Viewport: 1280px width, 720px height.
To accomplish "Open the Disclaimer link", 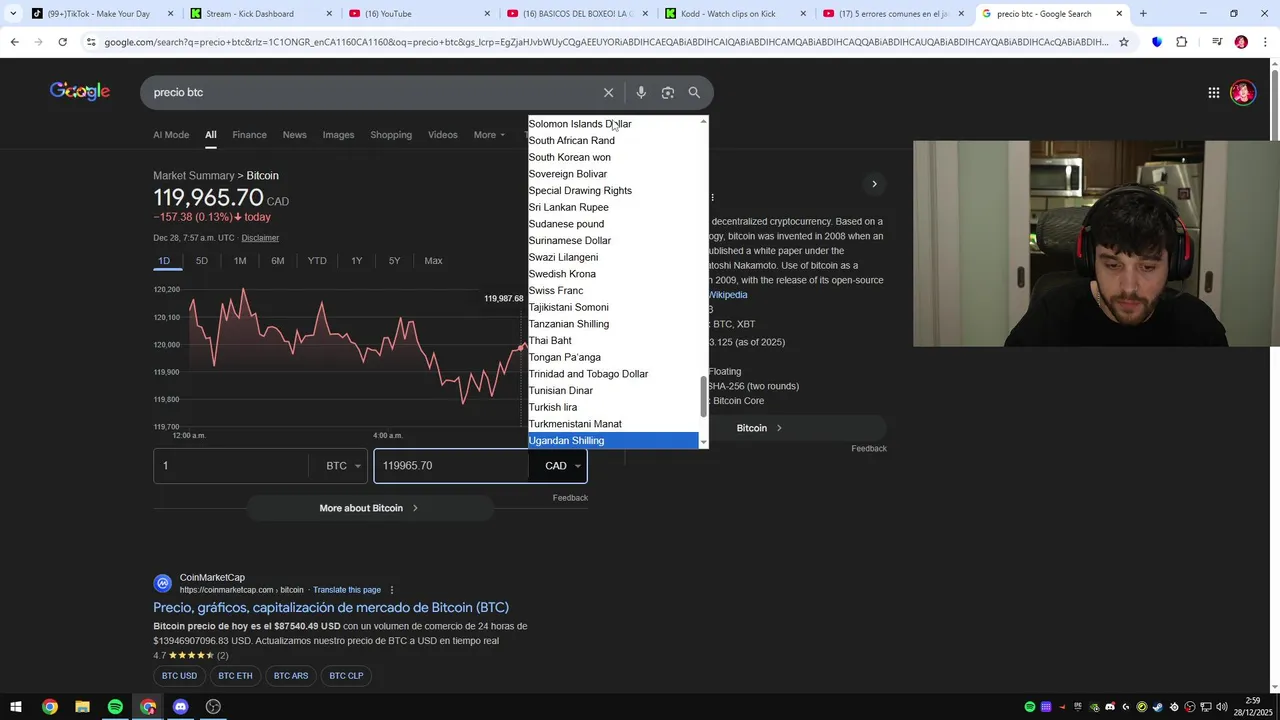I will tap(260, 238).
